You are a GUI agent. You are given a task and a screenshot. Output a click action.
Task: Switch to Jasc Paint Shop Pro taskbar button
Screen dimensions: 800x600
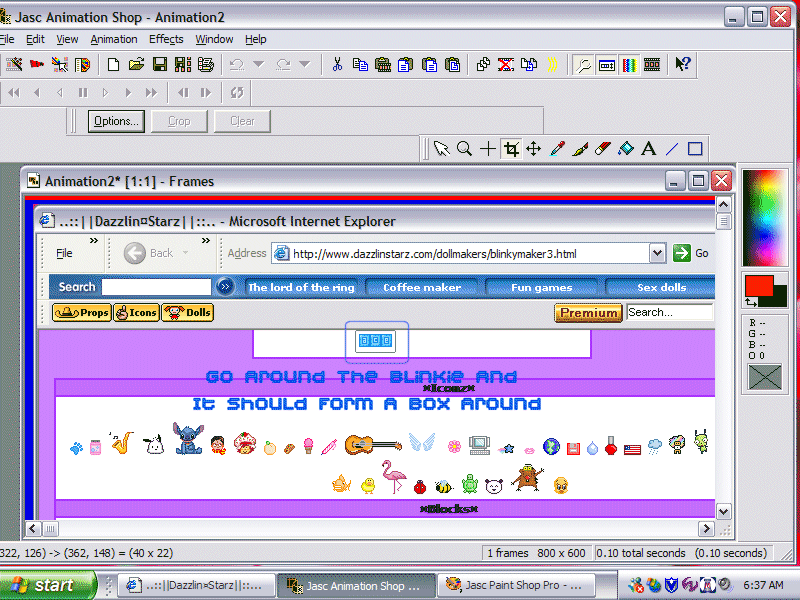[x=516, y=585]
